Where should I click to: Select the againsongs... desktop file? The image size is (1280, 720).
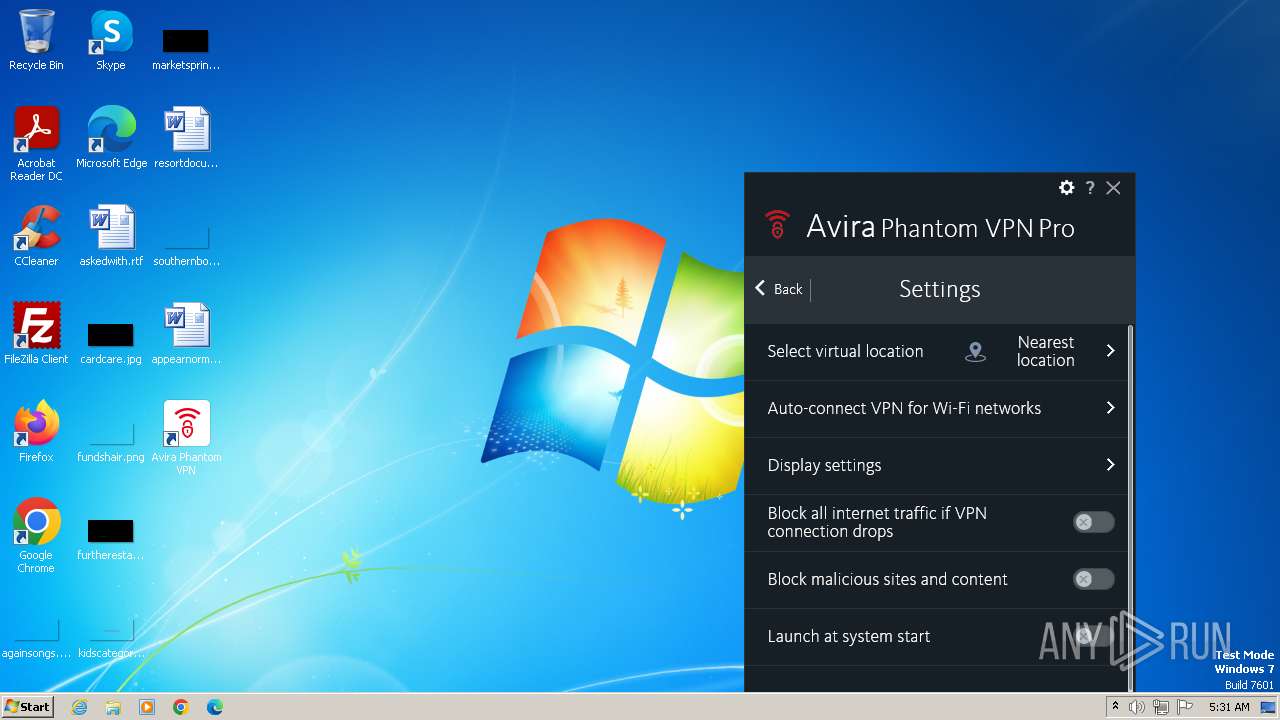coord(36,638)
